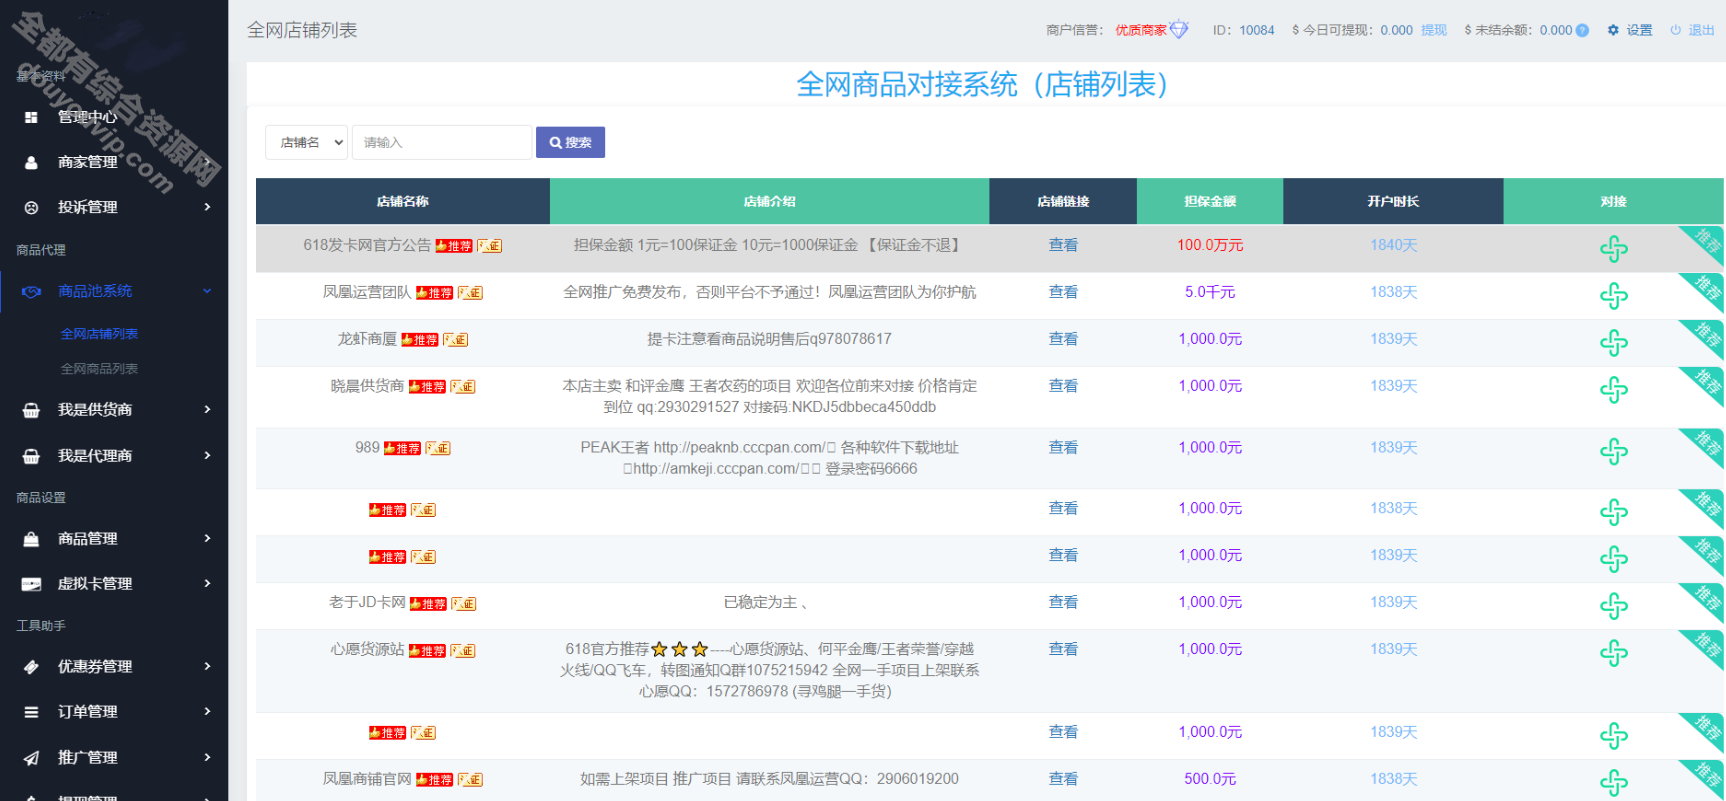The width and height of the screenshot is (1726, 801).
Task: Open the 推广管理 menu label
Action: [87, 758]
